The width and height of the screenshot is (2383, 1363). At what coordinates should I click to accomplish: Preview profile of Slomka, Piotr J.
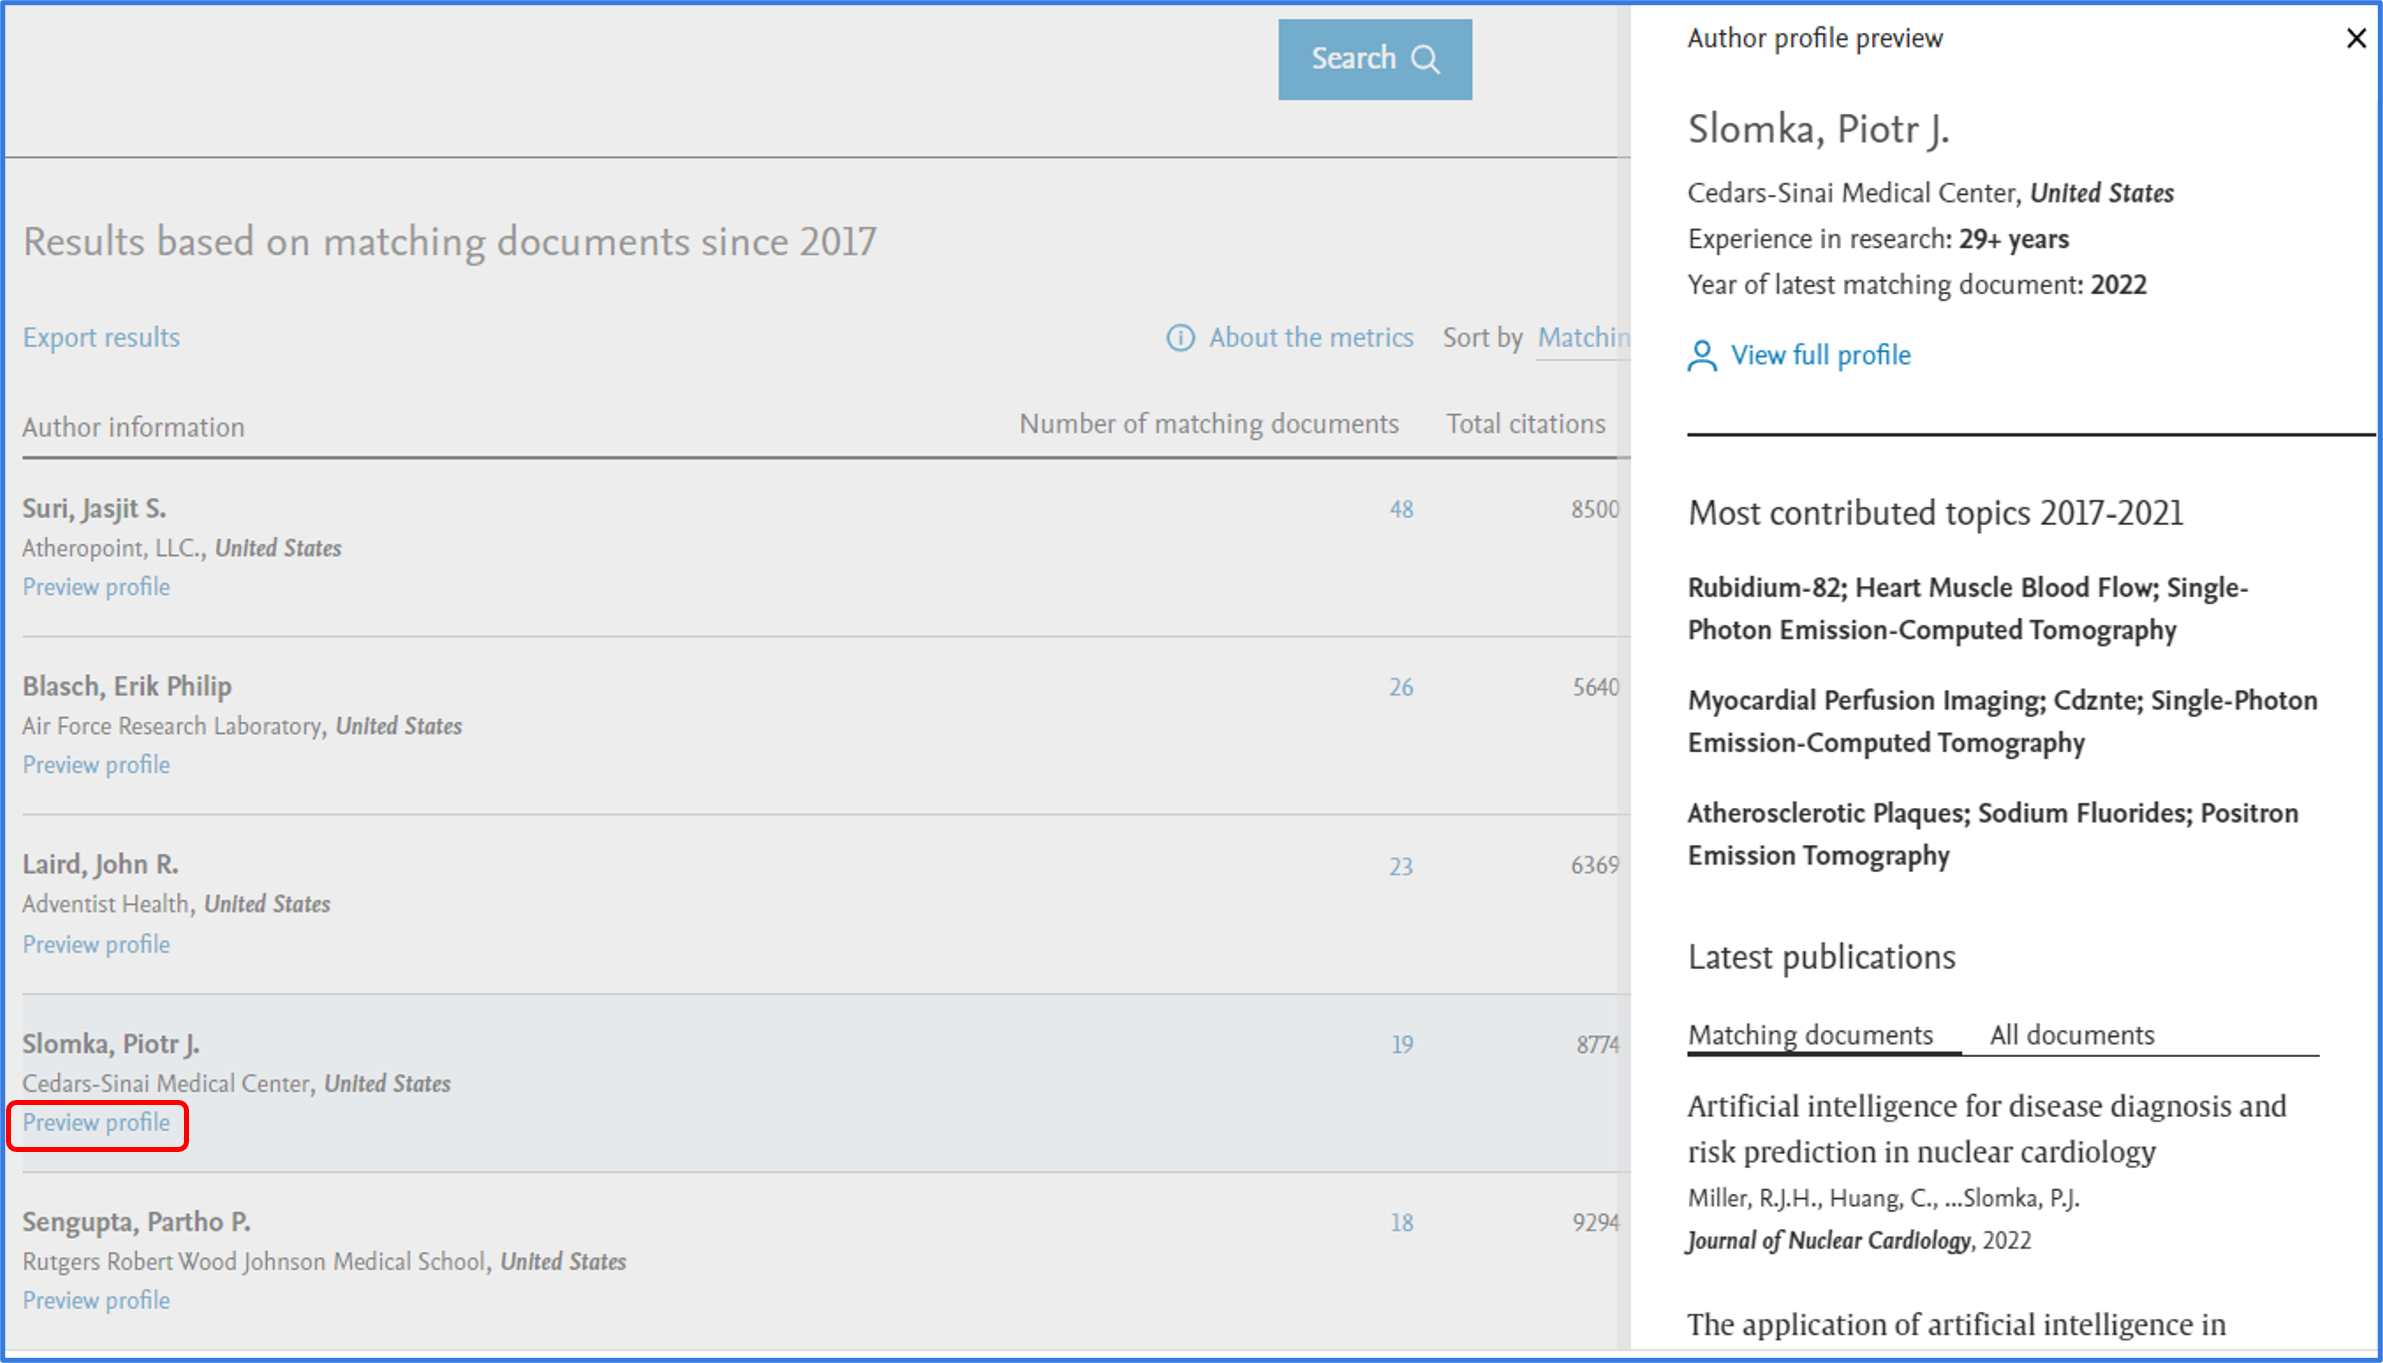(96, 1123)
